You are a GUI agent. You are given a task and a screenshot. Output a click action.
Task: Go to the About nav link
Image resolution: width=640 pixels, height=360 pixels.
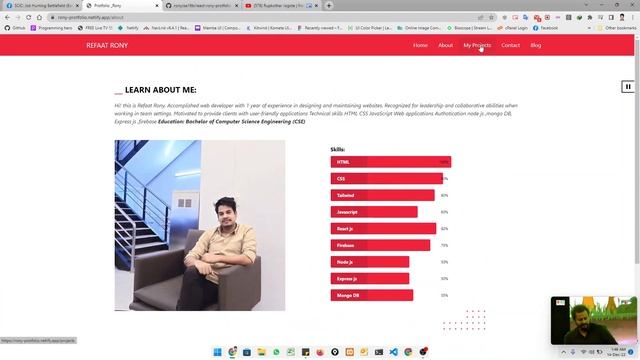pos(445,45)
